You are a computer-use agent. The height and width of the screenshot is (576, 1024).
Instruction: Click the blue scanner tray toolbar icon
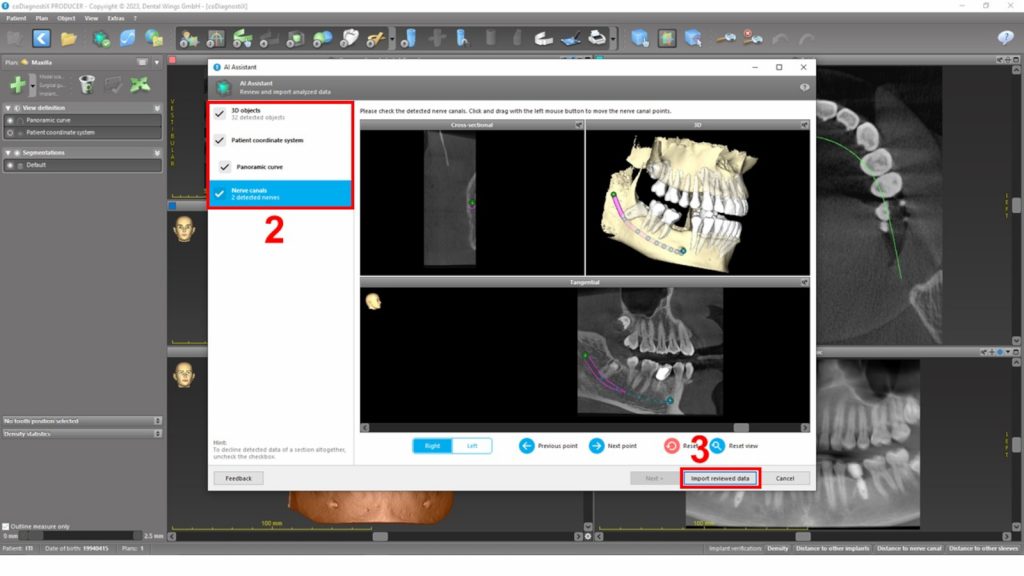570,39
